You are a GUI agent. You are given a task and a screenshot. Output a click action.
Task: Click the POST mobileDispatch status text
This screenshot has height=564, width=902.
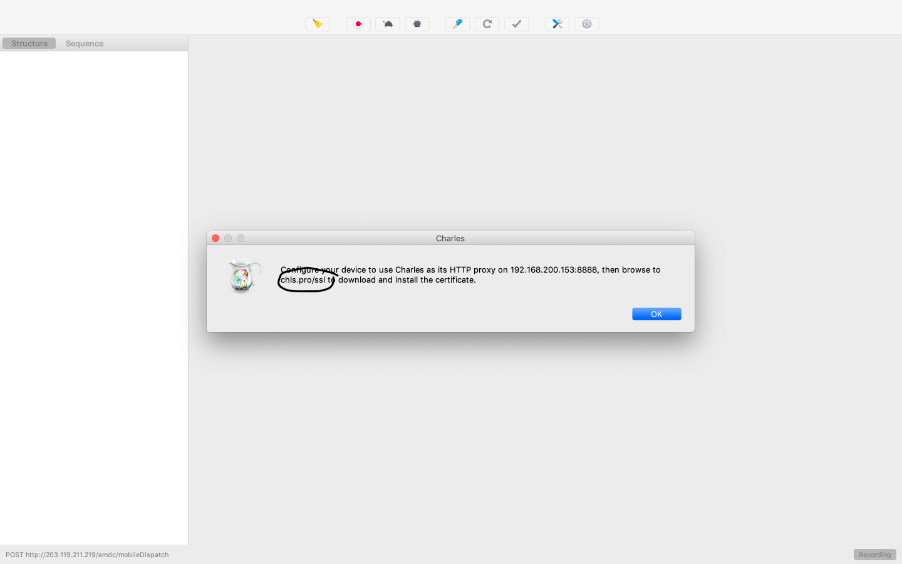tap(87, 555)
